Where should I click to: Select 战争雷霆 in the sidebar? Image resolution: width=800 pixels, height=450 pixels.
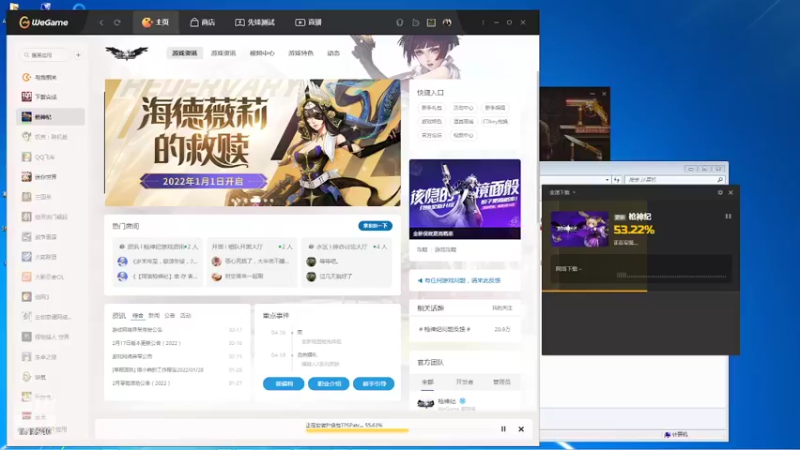click(x=50, y=237)
